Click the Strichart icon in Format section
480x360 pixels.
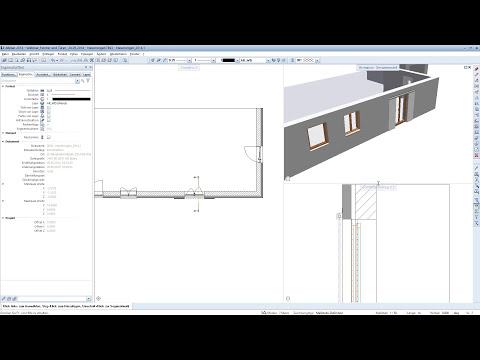[42, 95]
